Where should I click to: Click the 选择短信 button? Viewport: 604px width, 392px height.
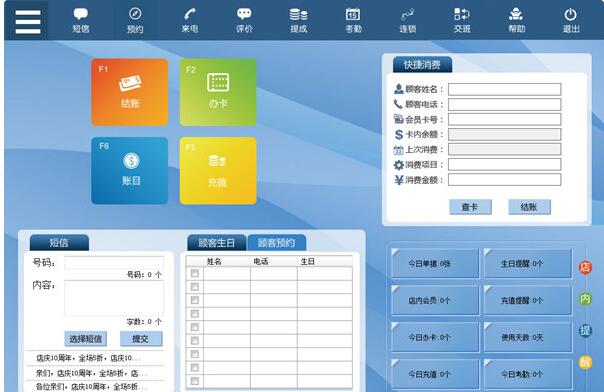click(x=86, y=339)
